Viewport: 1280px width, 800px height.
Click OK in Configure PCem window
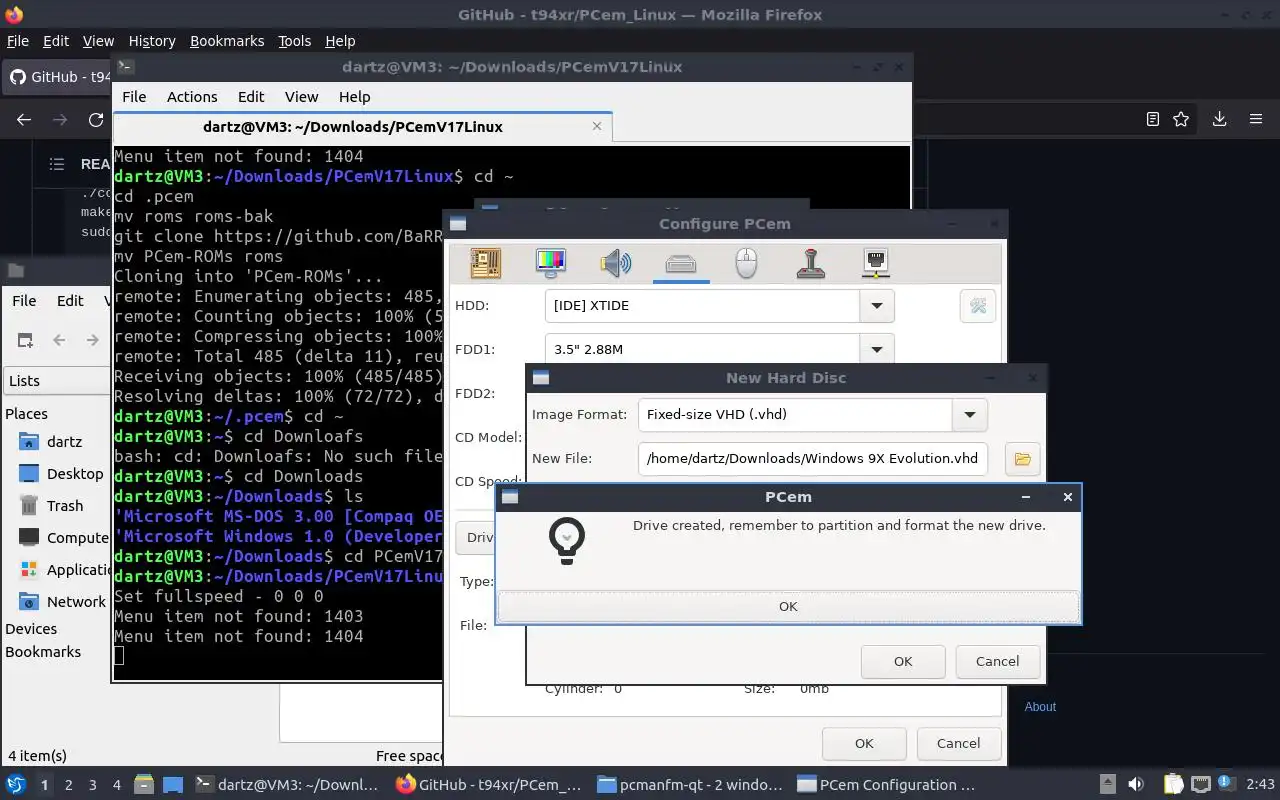pyautogui.click(x=864, y=743)
